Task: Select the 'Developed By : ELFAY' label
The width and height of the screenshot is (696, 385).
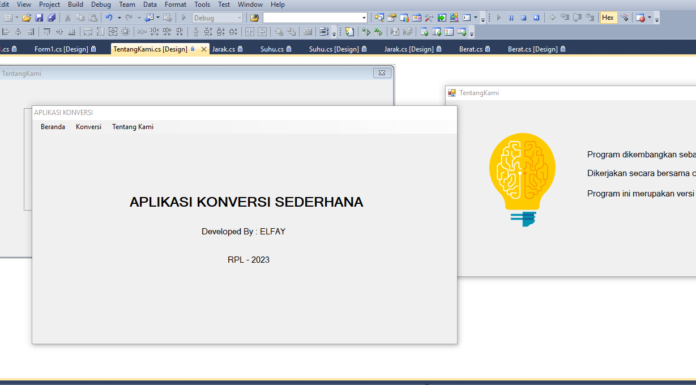Action: (x=243, y=232)
